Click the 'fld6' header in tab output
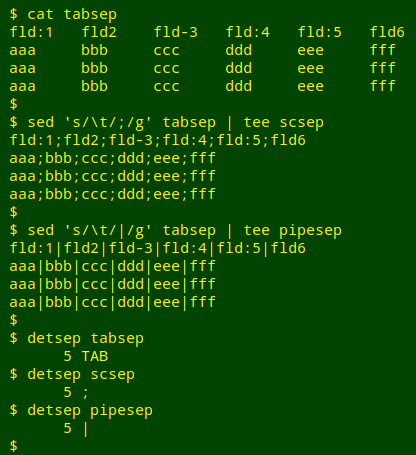The width and height of the screenshot is (416, 455). click(387, 32)
